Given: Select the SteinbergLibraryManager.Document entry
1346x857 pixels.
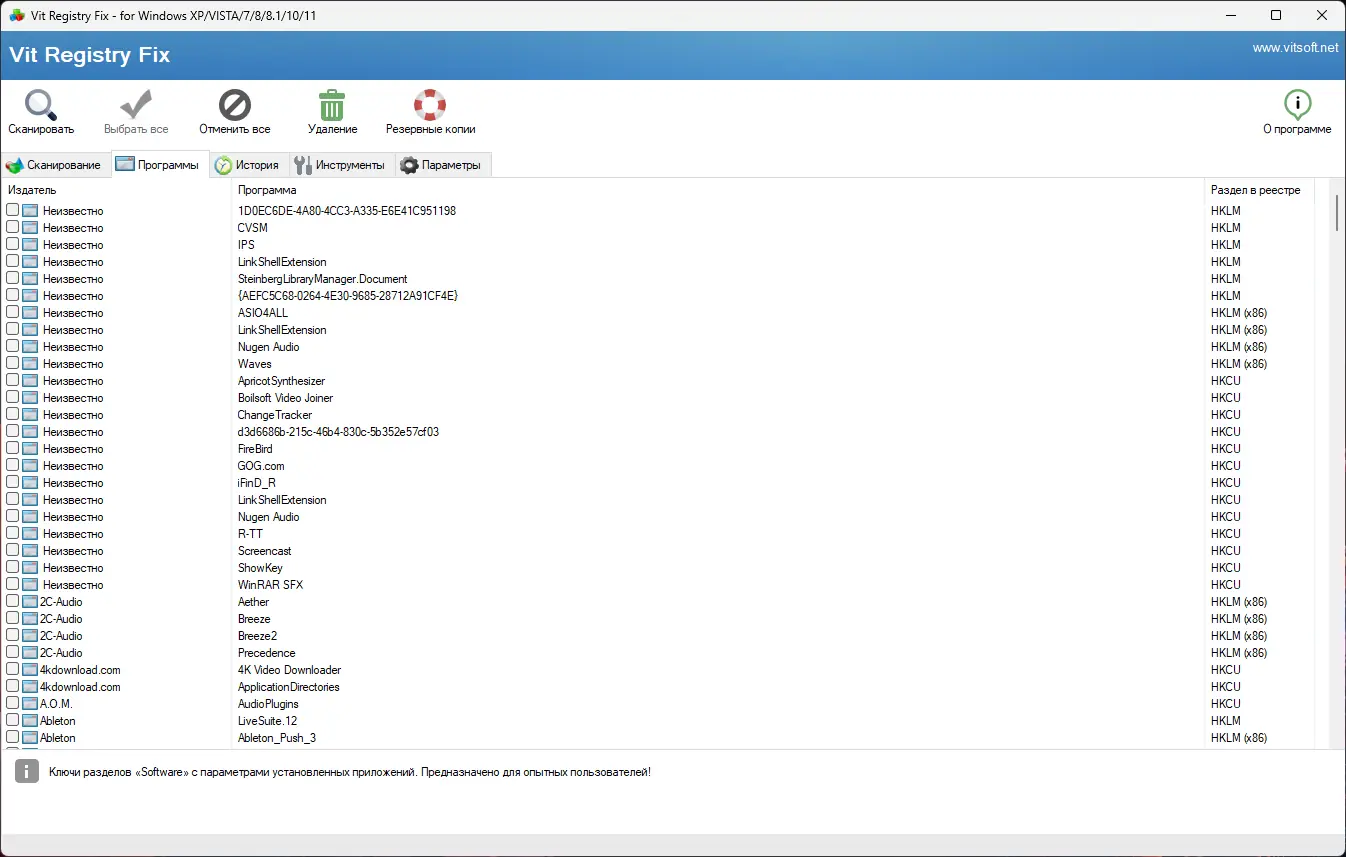Looking at the screenshot, I should [322, 279].
